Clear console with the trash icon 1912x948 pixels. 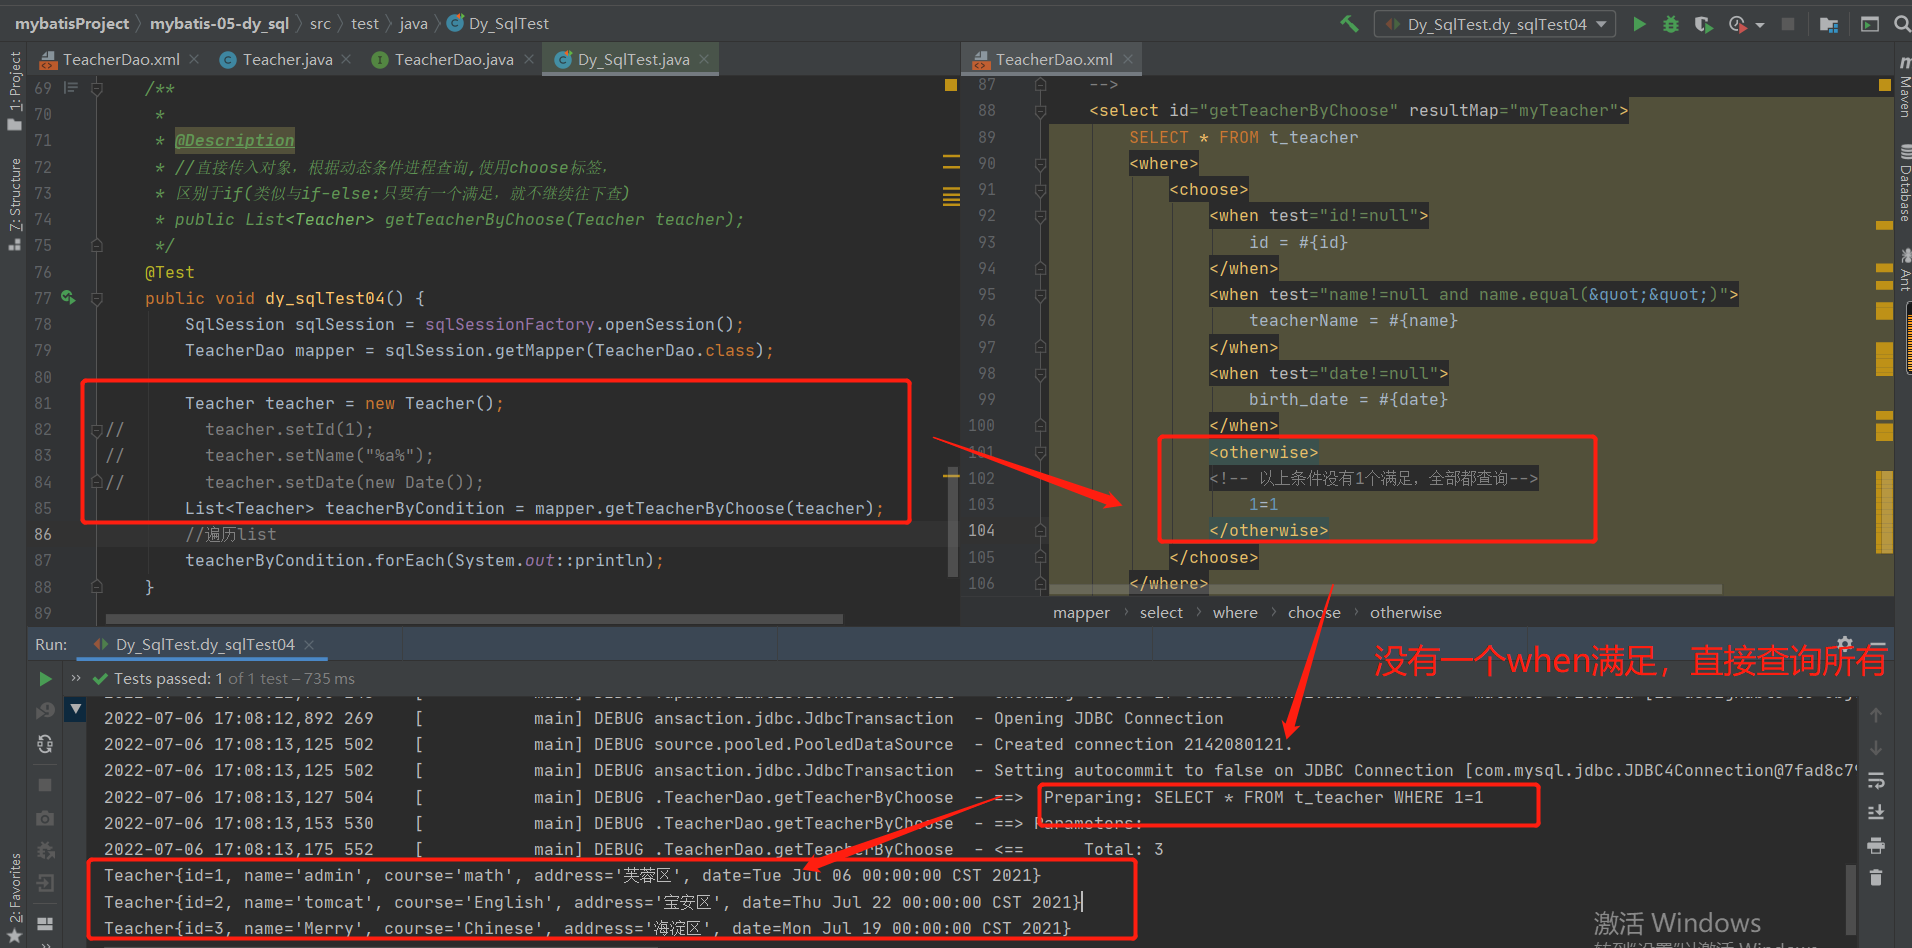(1876, 878)
